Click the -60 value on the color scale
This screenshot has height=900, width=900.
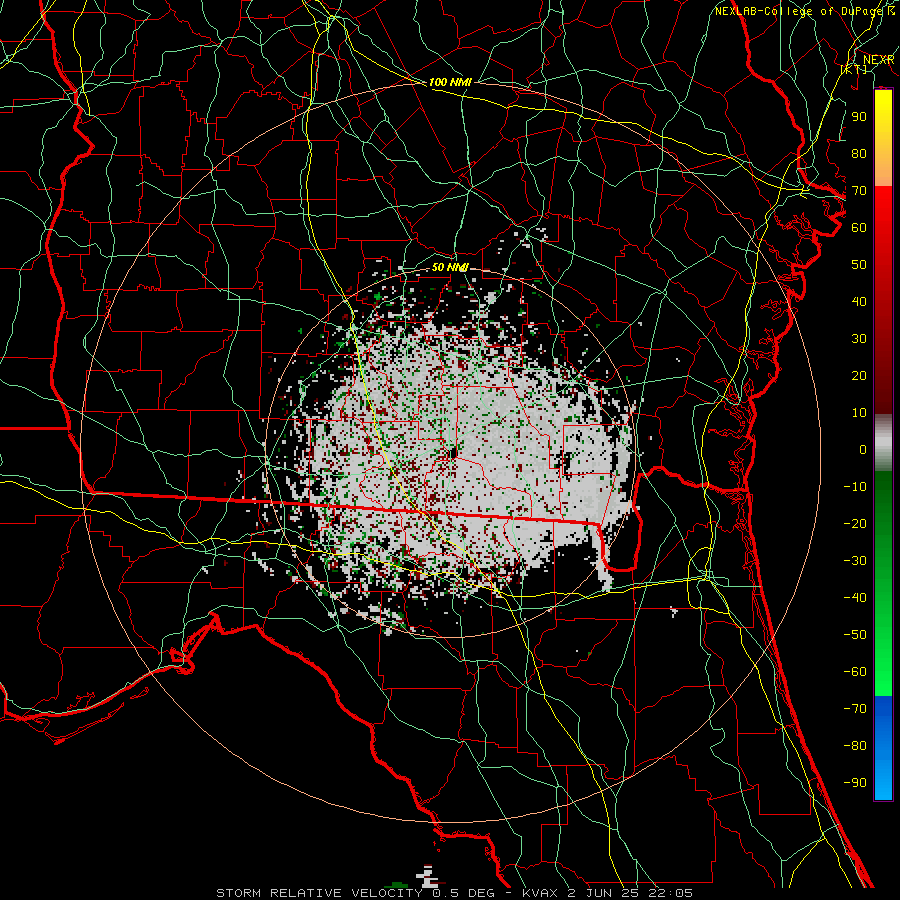coord(855,672)
